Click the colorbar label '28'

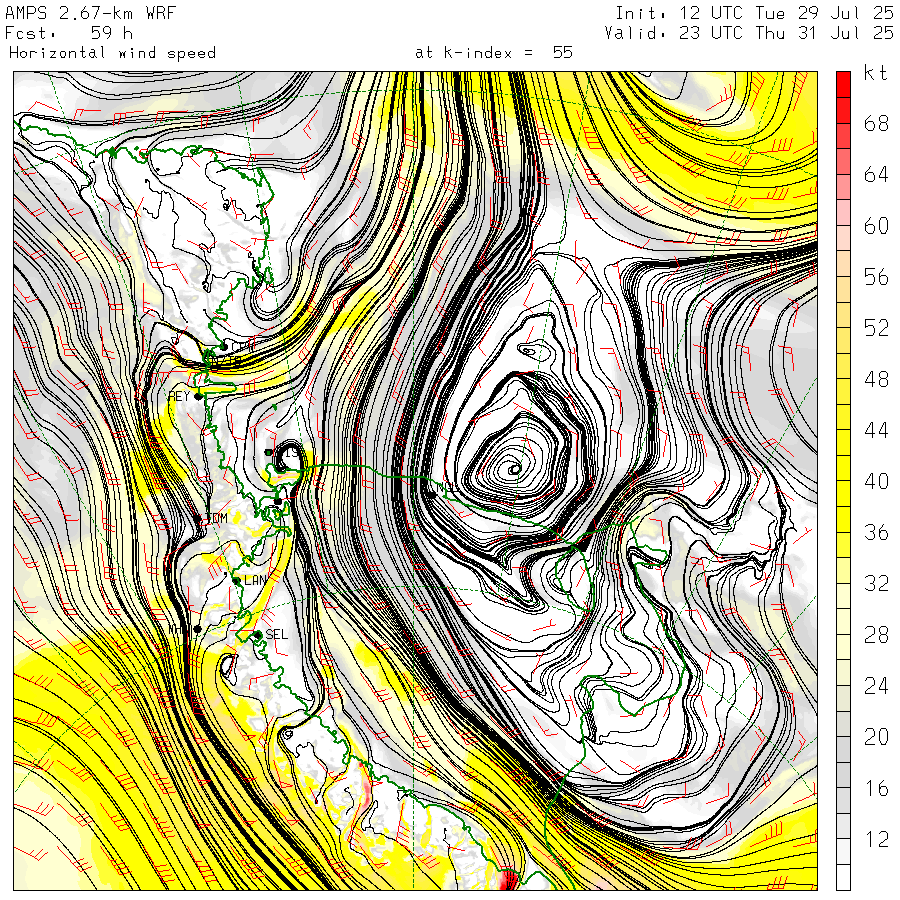point(876,635)
